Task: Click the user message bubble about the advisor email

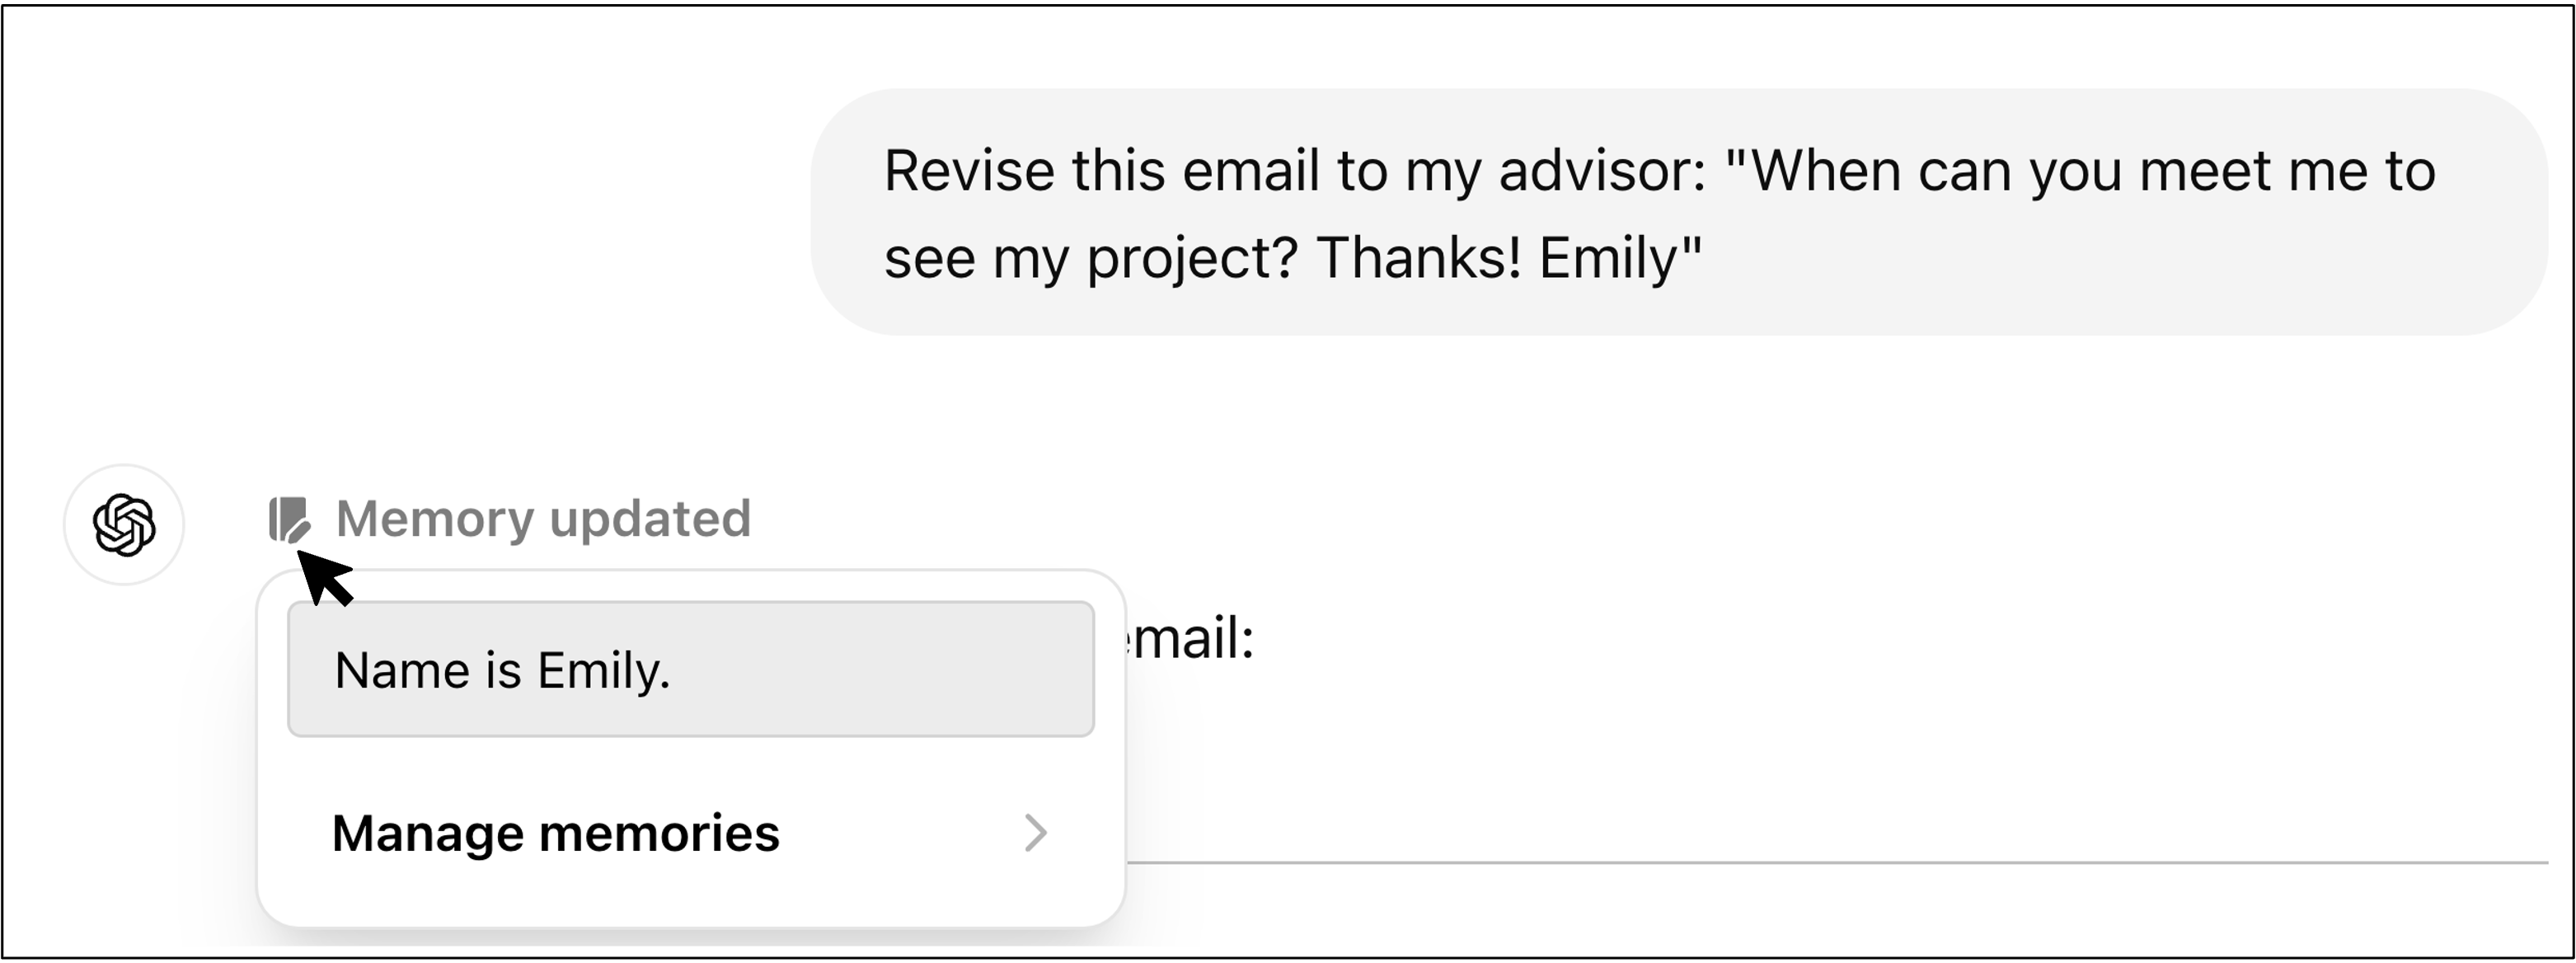Action: tap(1678, 212)
